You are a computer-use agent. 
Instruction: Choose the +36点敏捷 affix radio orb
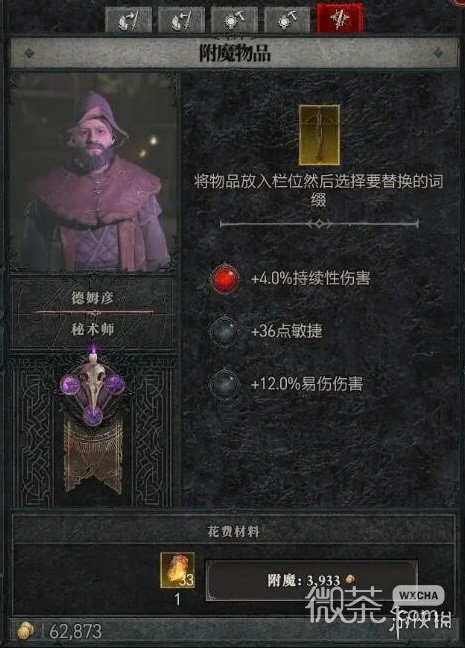pos(224,331)
